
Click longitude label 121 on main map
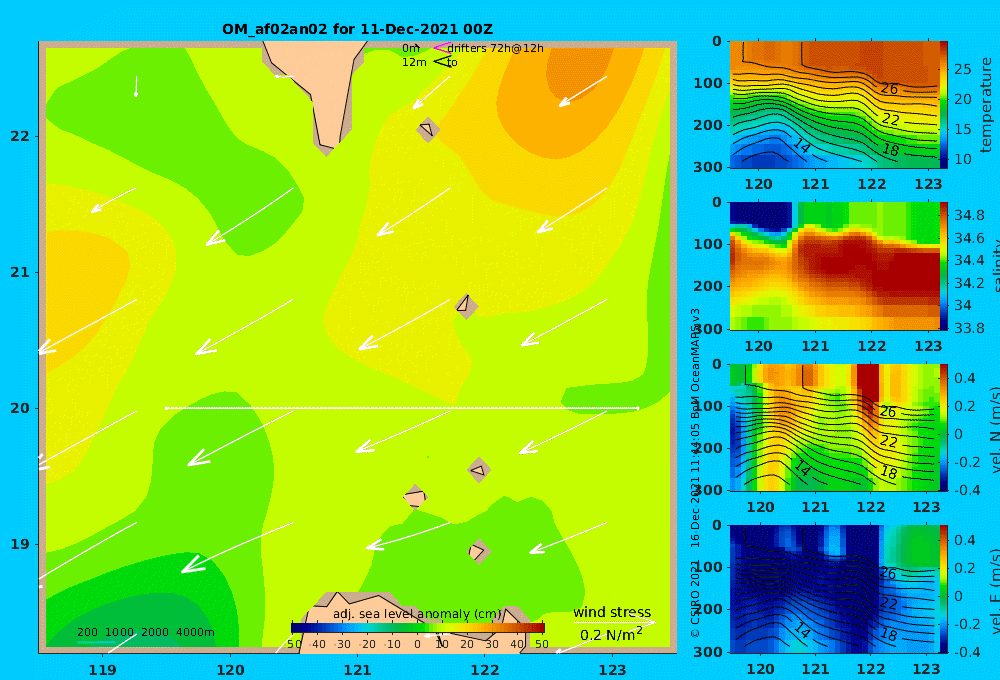click(x=357, y=670)
